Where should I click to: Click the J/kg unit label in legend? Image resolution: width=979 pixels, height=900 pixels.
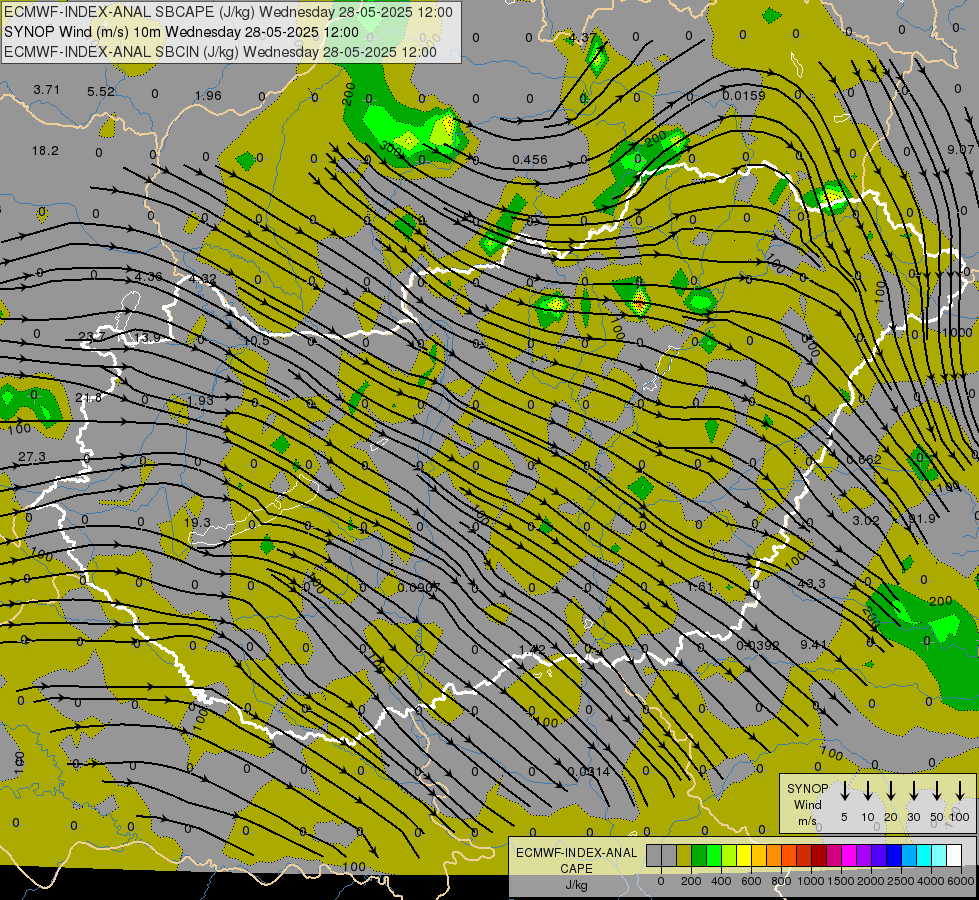pos(576,885)
